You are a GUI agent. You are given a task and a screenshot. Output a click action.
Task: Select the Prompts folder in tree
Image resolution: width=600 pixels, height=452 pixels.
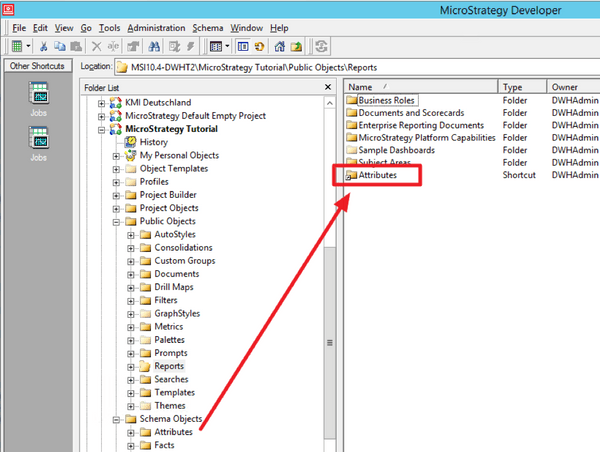(x=171, y=353)
